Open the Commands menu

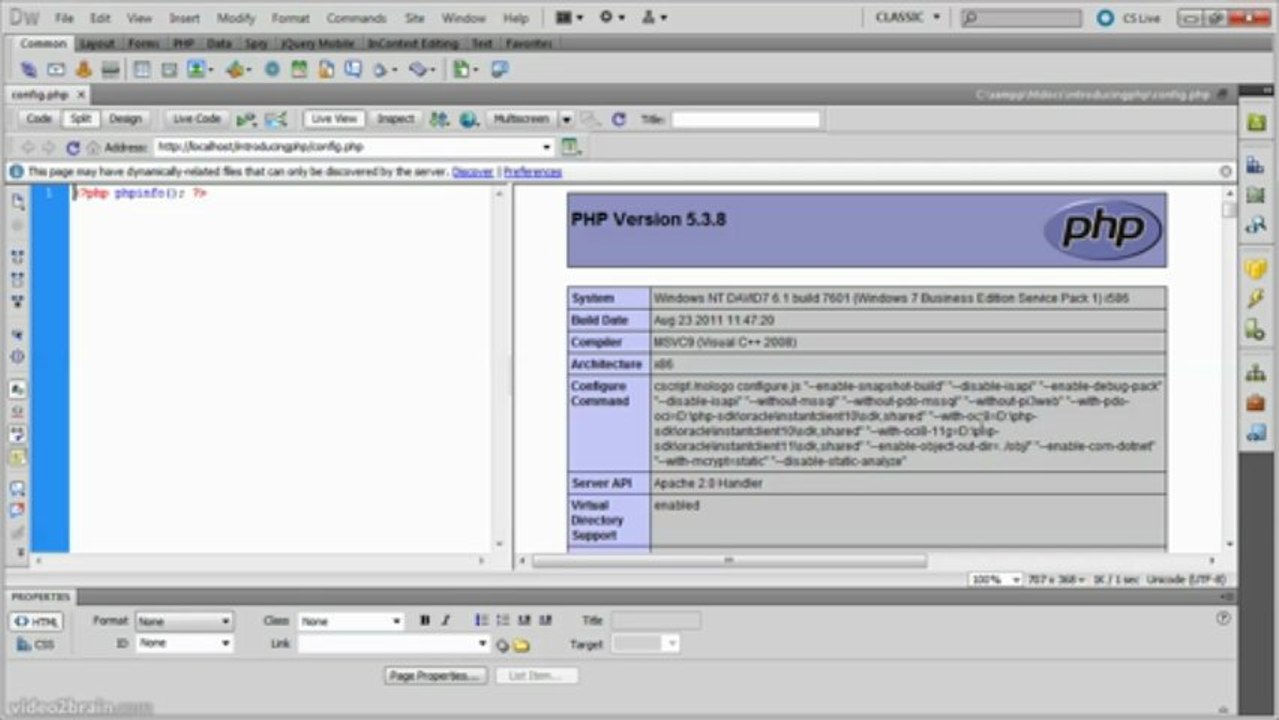click(356, 18)
